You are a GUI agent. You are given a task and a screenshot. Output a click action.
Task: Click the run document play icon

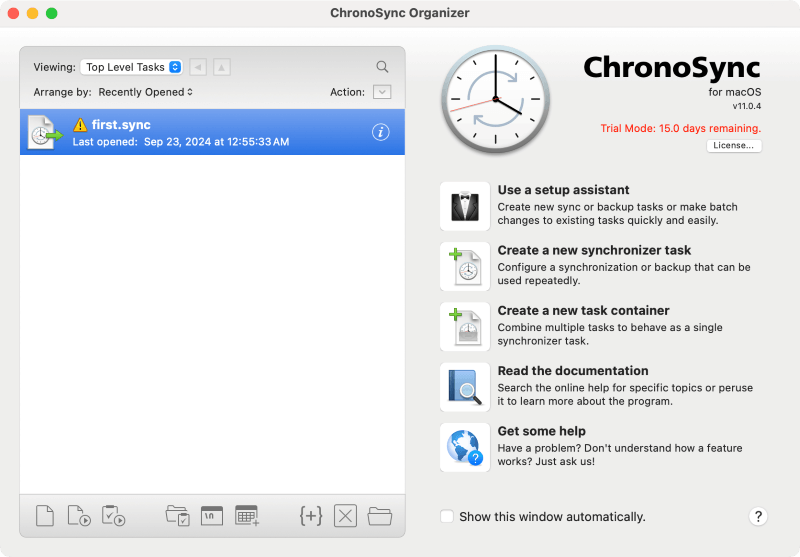79,516
